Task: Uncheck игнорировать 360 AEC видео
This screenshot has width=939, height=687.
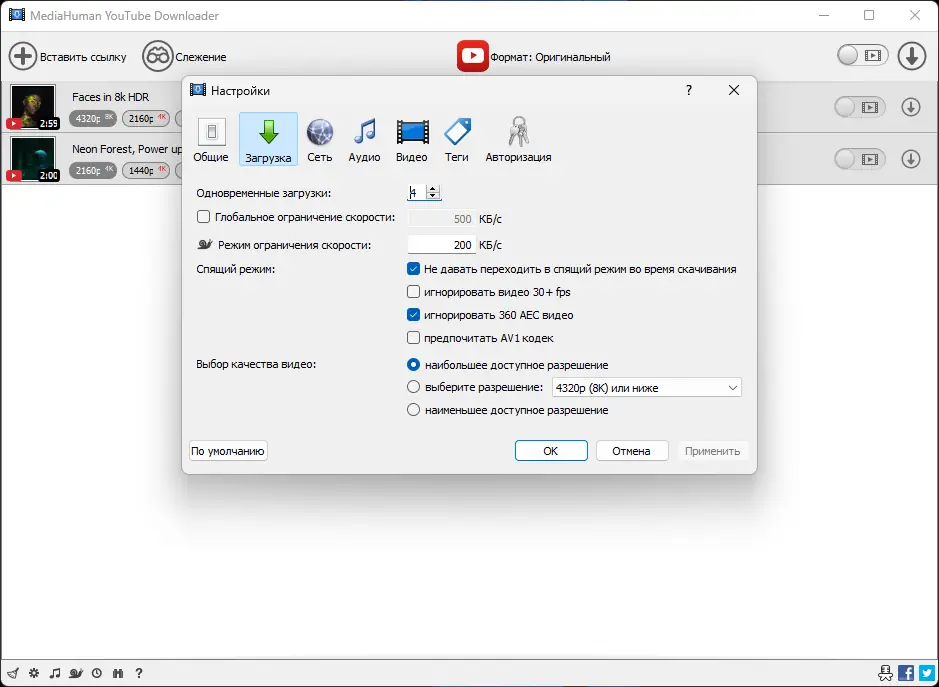Action: coord(413,314)
